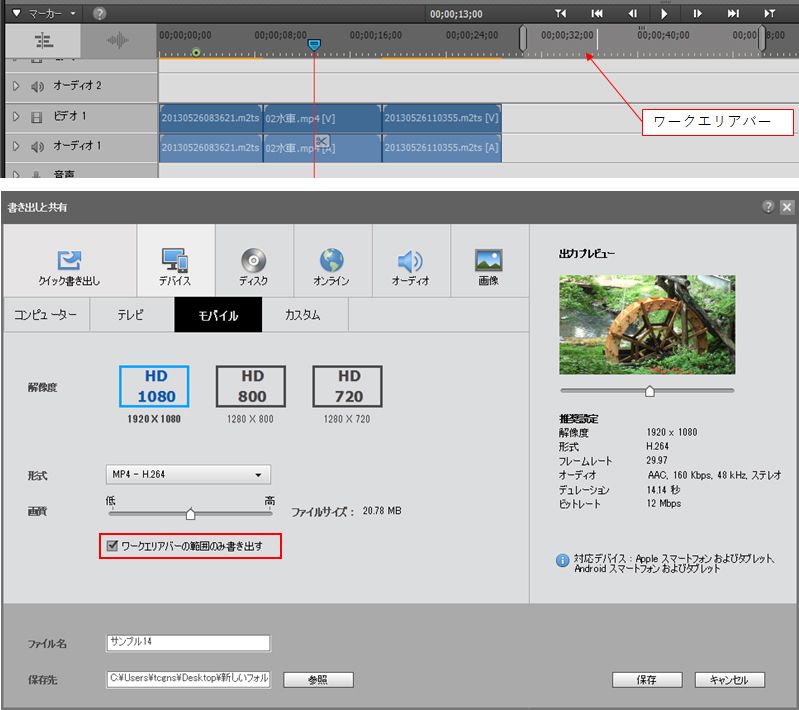Switch to テレビ sub-tab
This screenshot has height=710, width=799.
(x=131, y=315)
